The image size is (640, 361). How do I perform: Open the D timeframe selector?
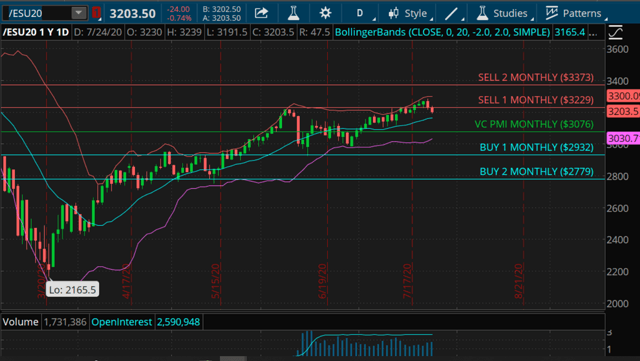click(360, 13)
